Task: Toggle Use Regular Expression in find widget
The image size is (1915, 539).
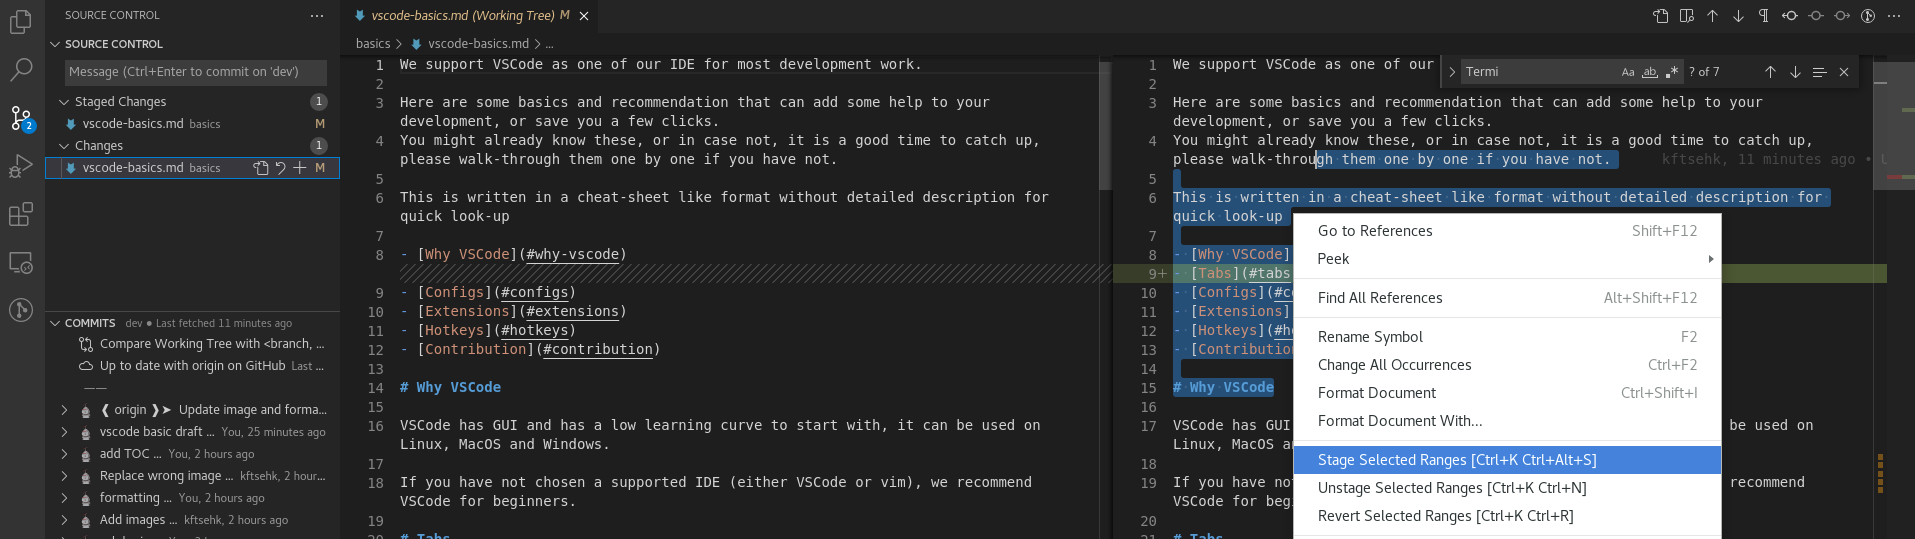Action: pyautogui.click(x=1672, y=72)
